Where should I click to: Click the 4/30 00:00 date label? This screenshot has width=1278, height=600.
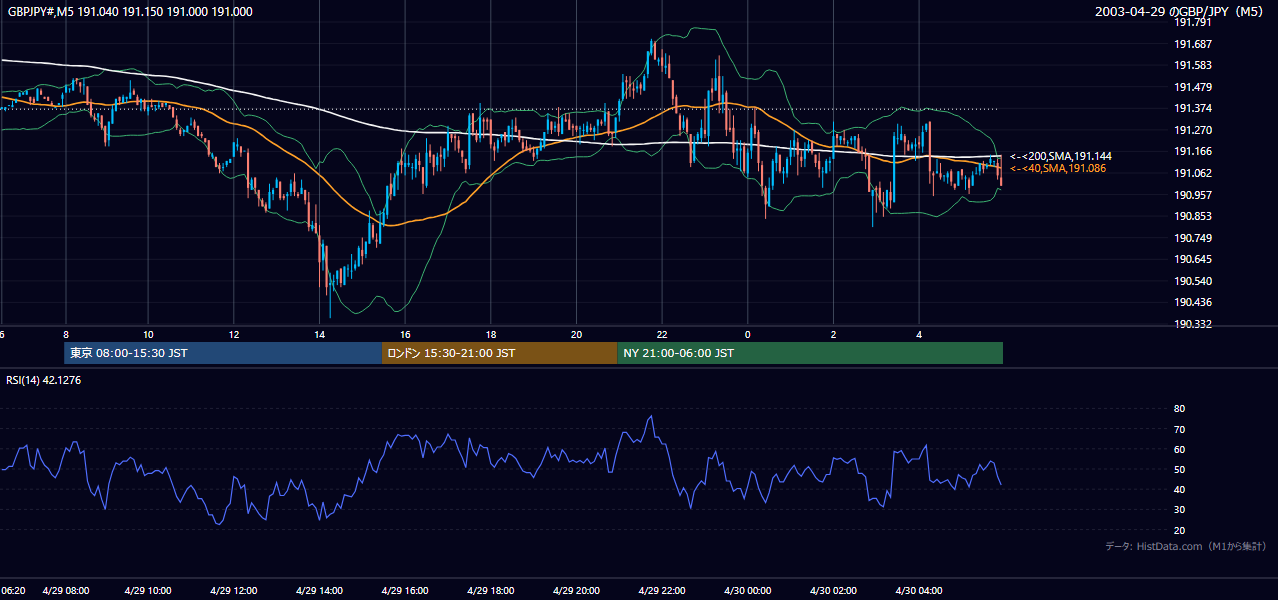pyautogui.click(x=746, y=590)
